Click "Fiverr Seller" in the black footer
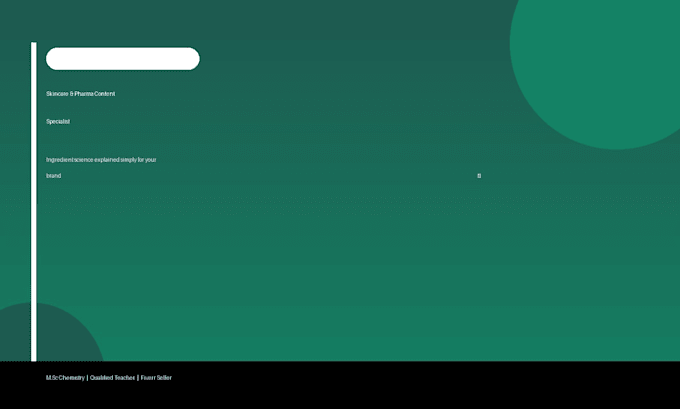The height and width of the screenshot is (409, 680). click(x=156, y=378)
